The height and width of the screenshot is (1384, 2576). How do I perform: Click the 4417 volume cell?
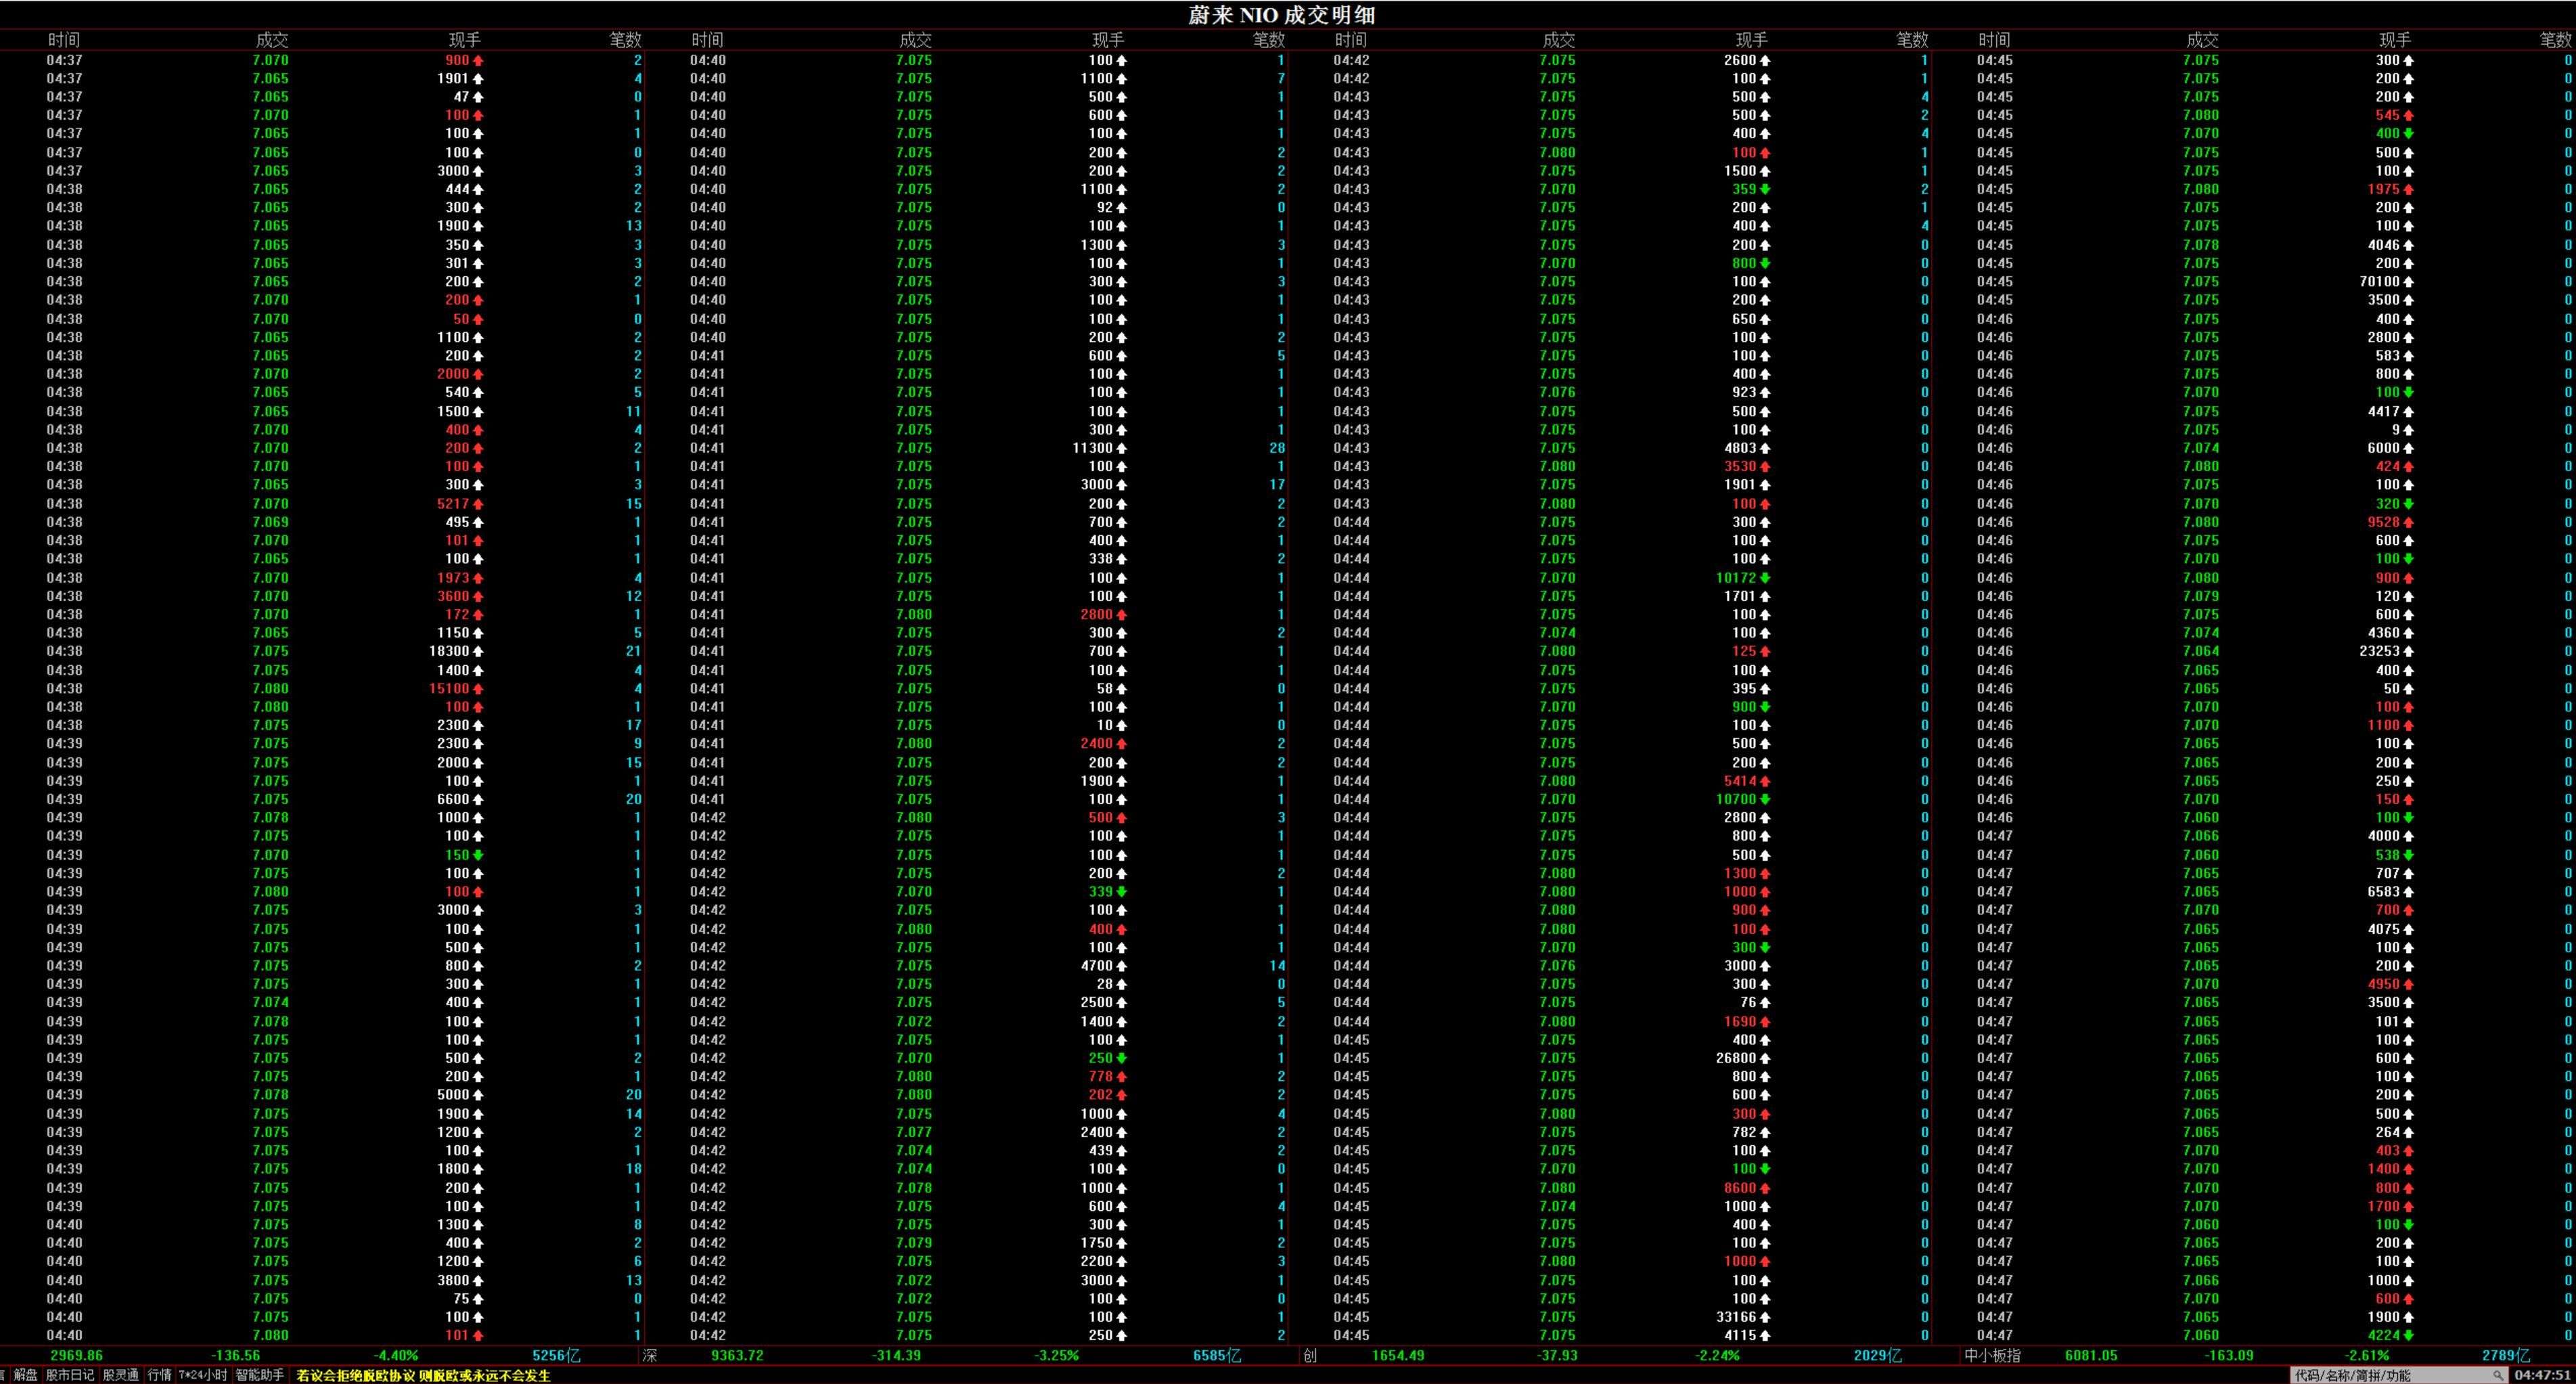tap(2390, 411)
